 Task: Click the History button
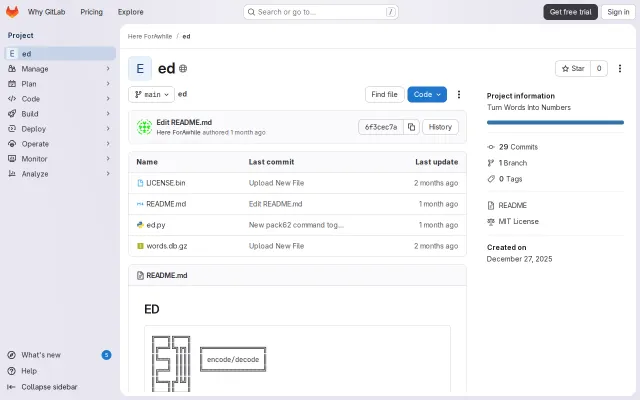coord(440,127)
